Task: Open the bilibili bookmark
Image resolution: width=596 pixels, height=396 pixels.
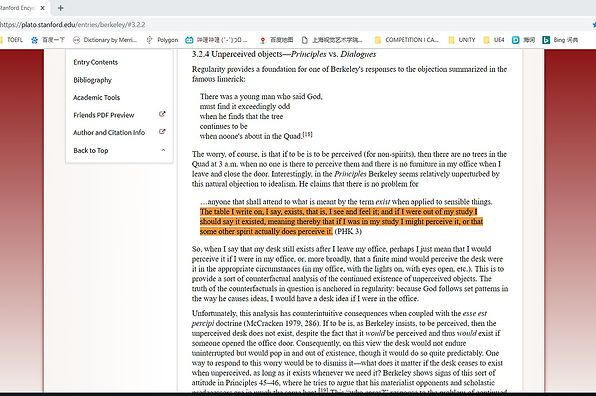Action: click(216, 40)
